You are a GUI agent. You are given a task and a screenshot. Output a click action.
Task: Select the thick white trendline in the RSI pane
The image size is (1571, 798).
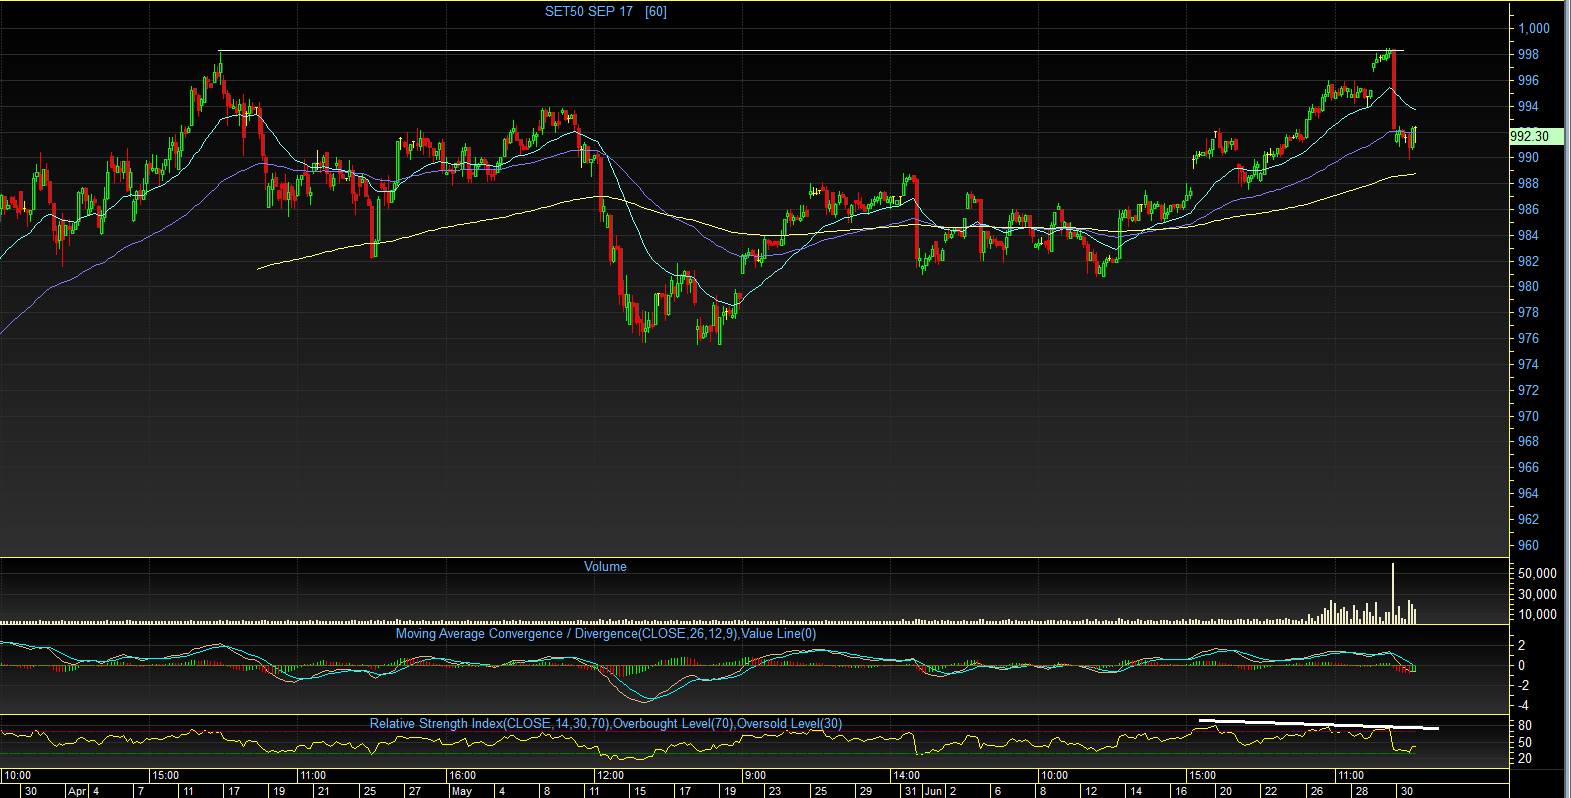(1319, 723)
